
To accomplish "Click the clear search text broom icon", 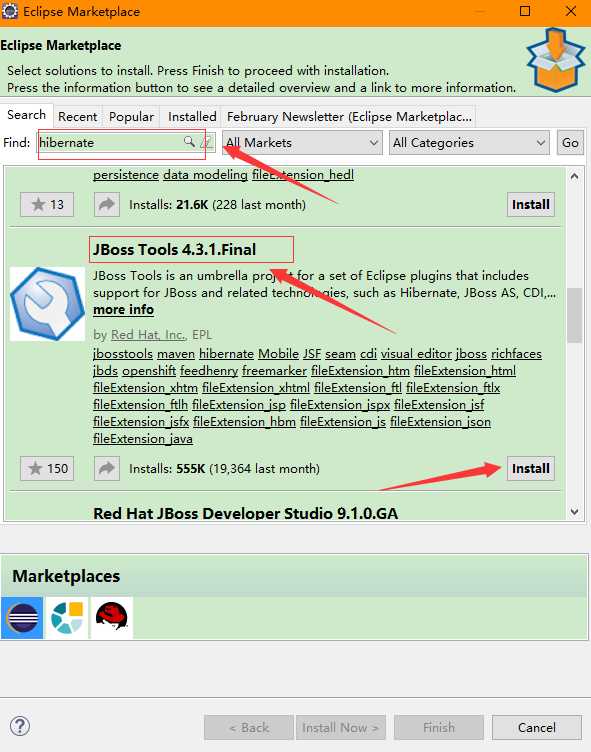I will [207, 142].
